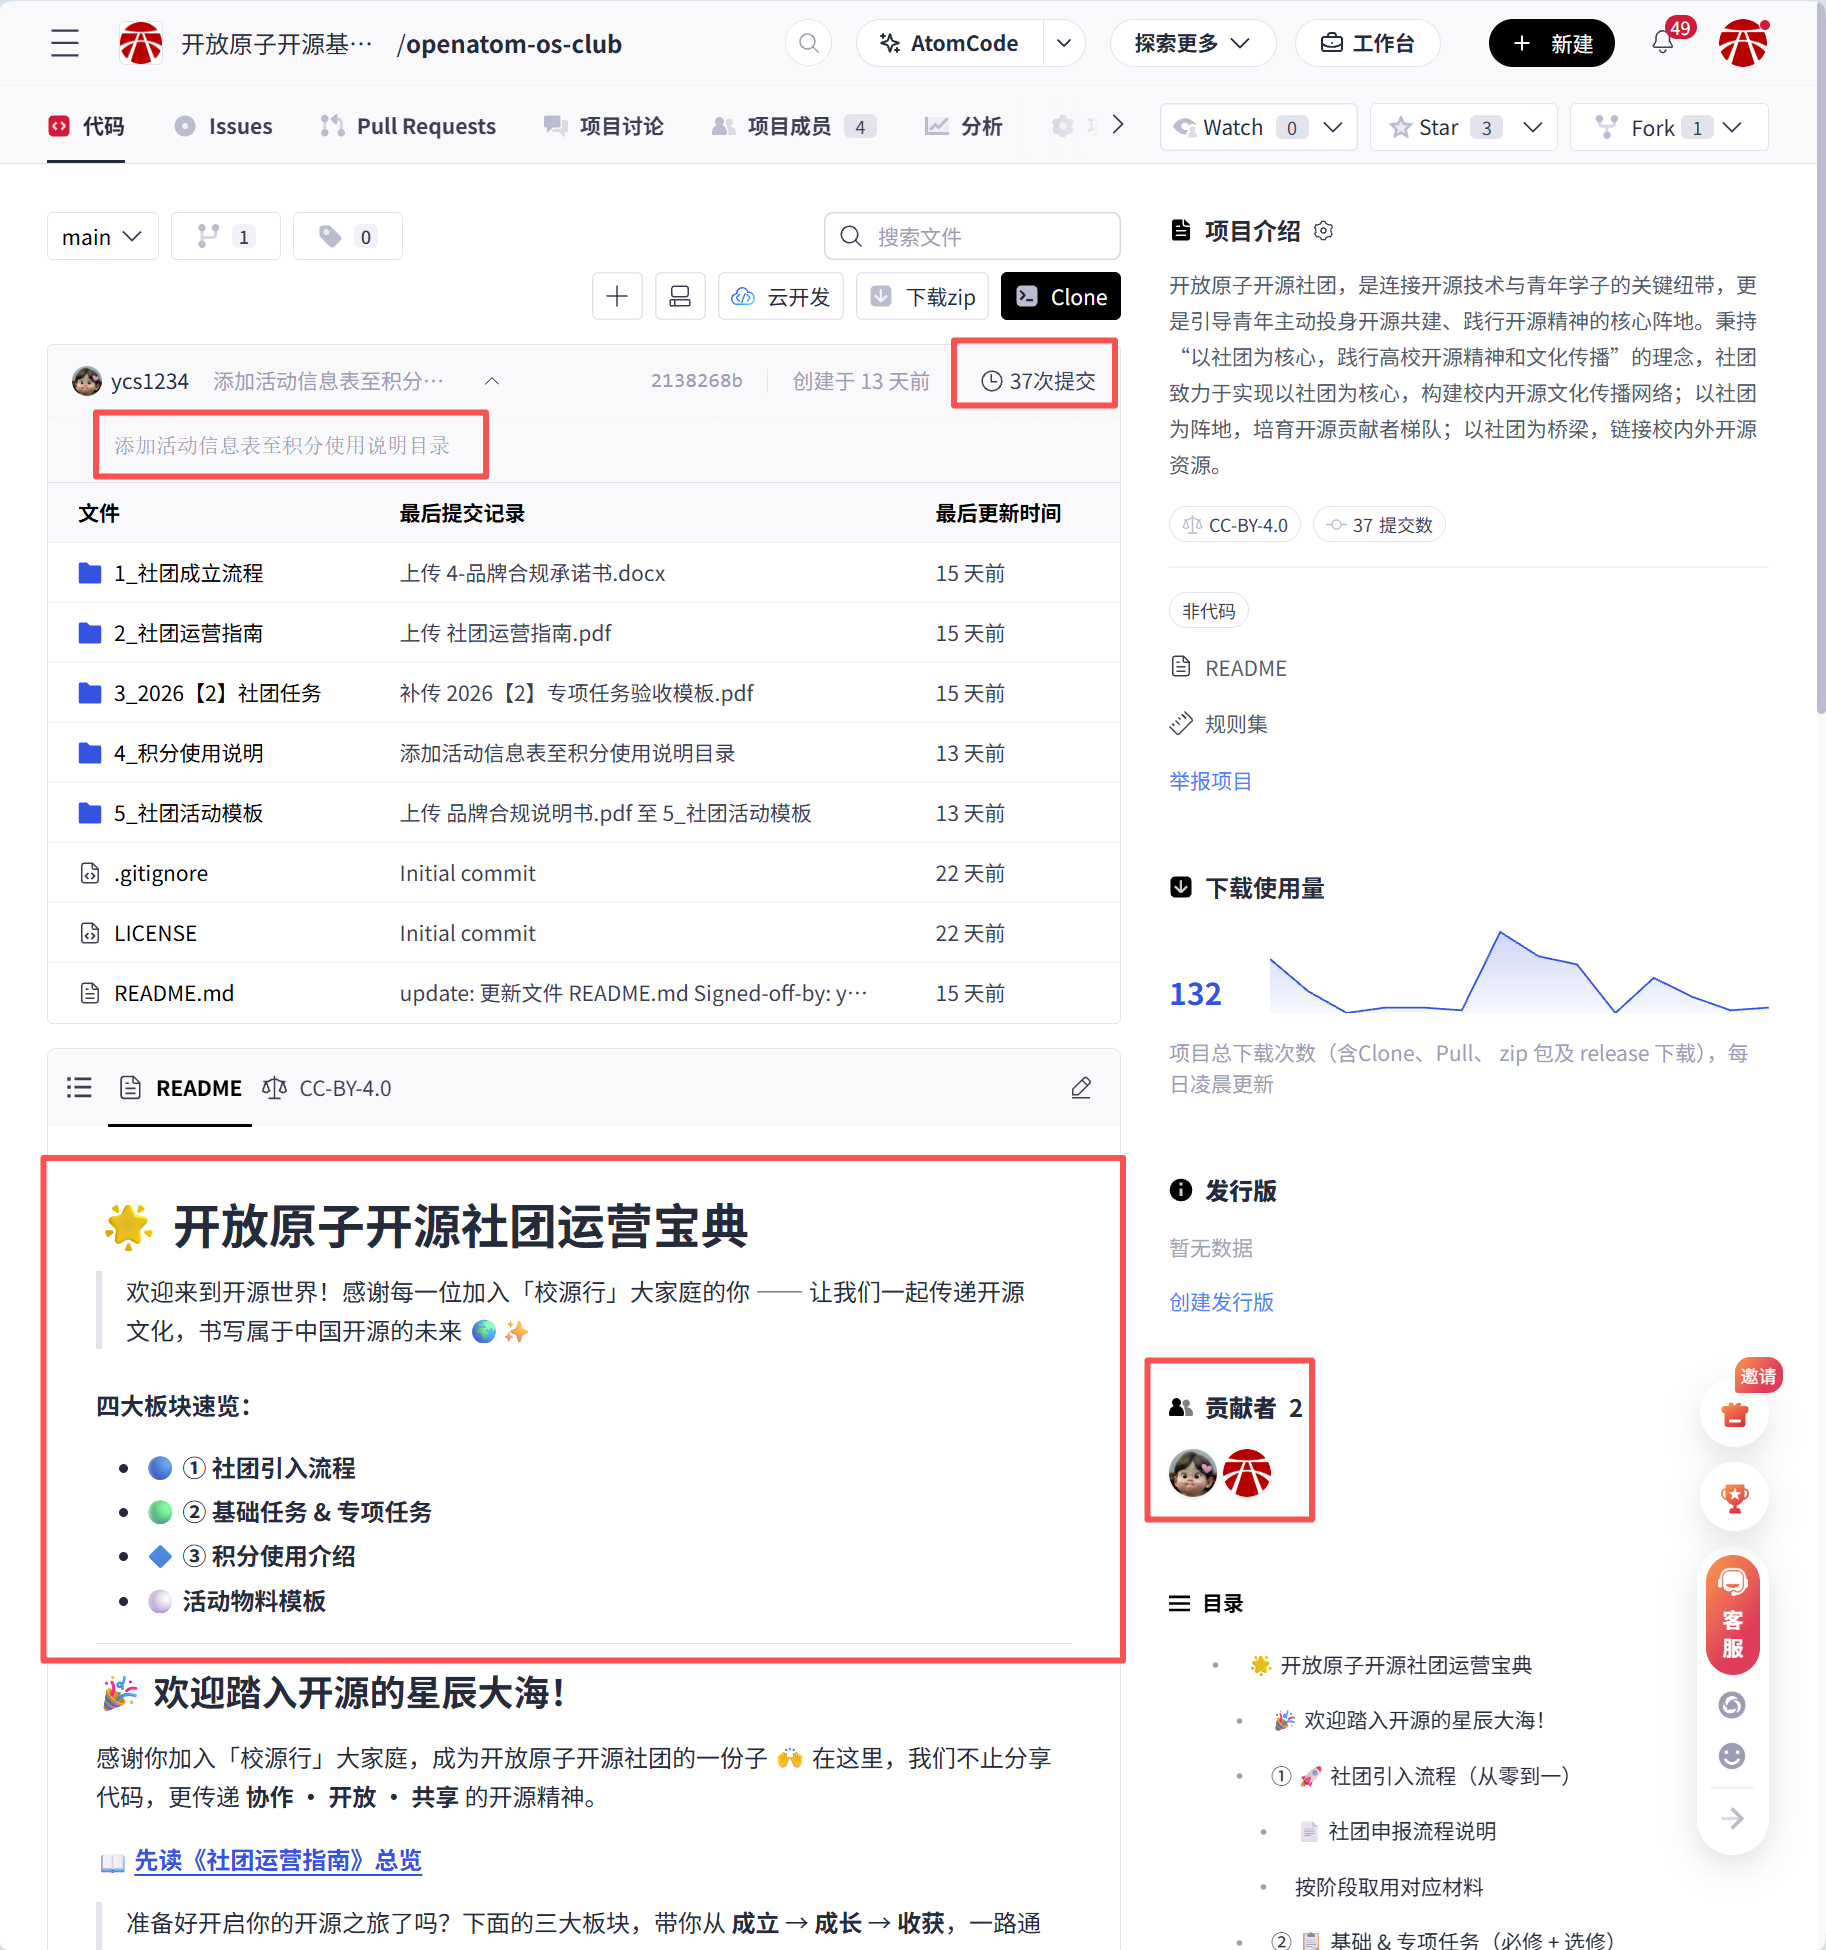Open the Pull Requests tab
Viewport: 1826px width, 1950px height.
point(407,126)
